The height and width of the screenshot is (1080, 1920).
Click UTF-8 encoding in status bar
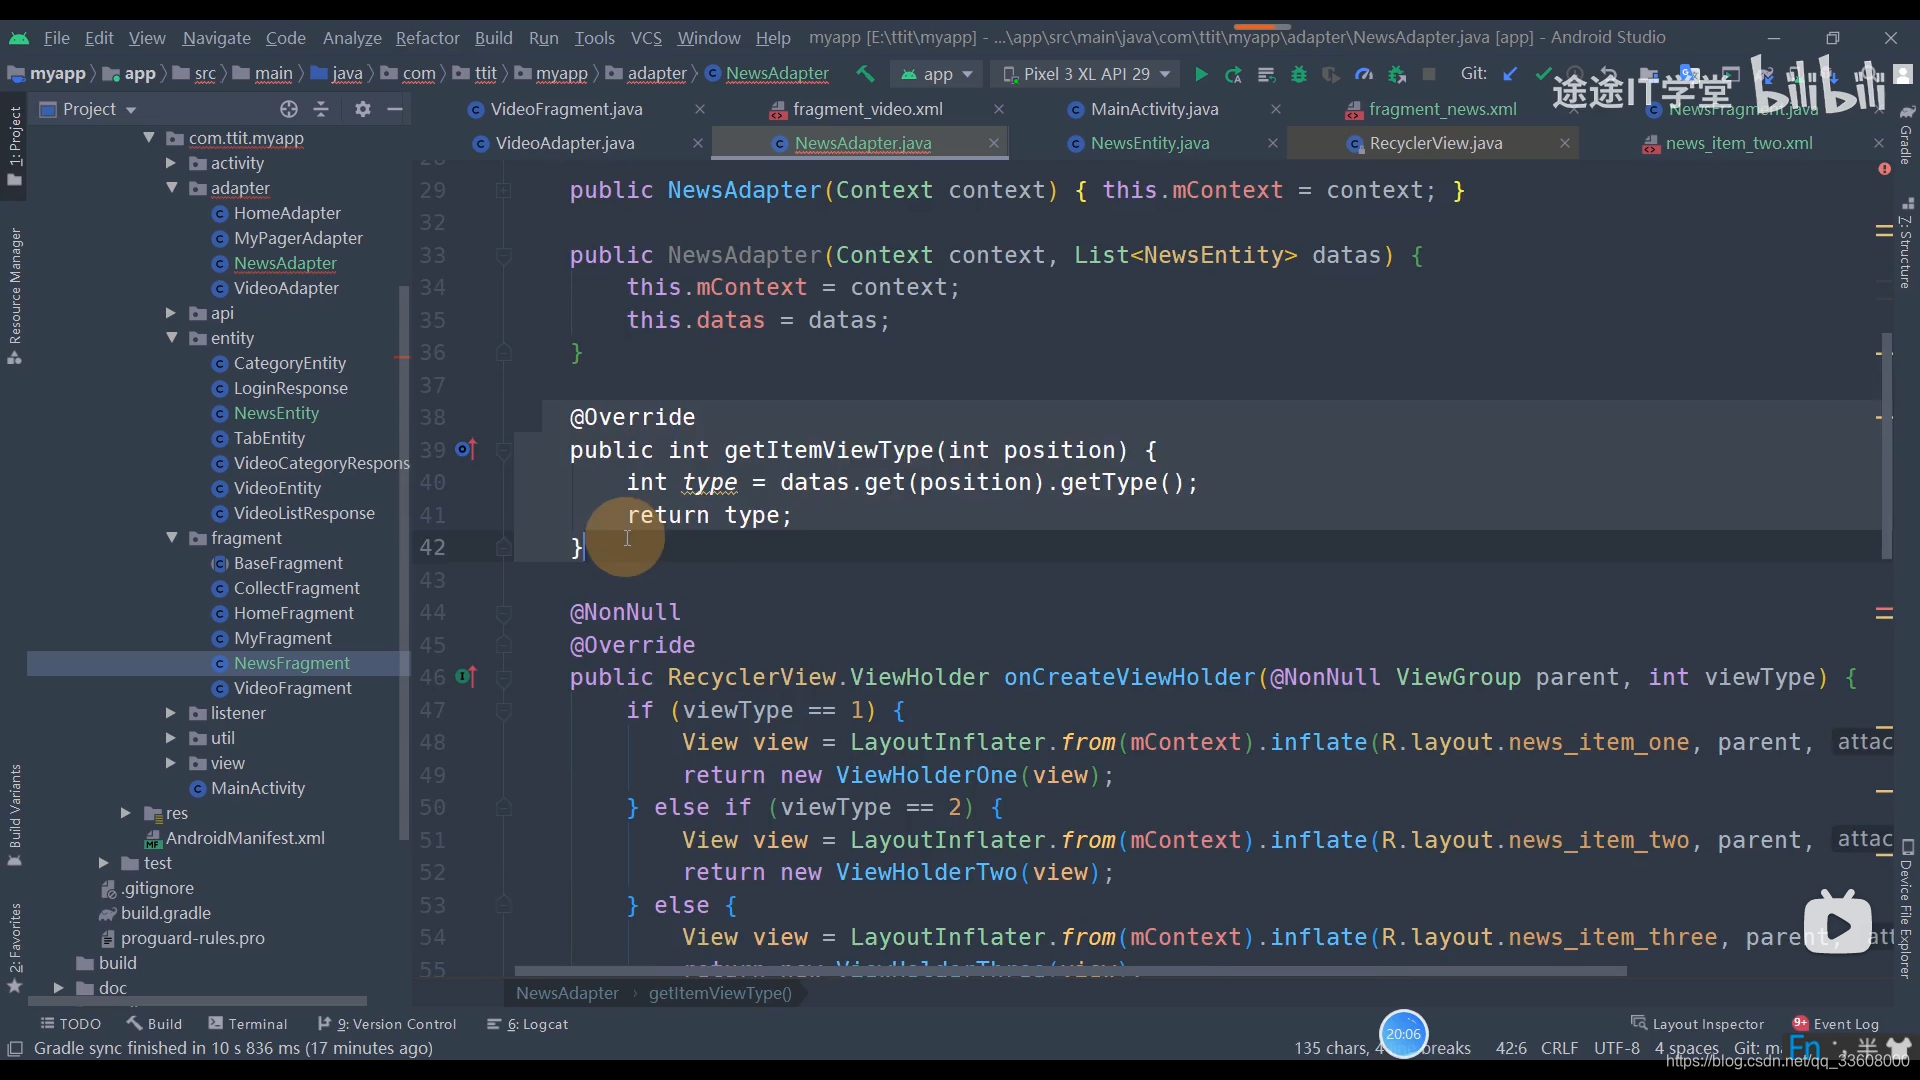pos(1616,1048)
